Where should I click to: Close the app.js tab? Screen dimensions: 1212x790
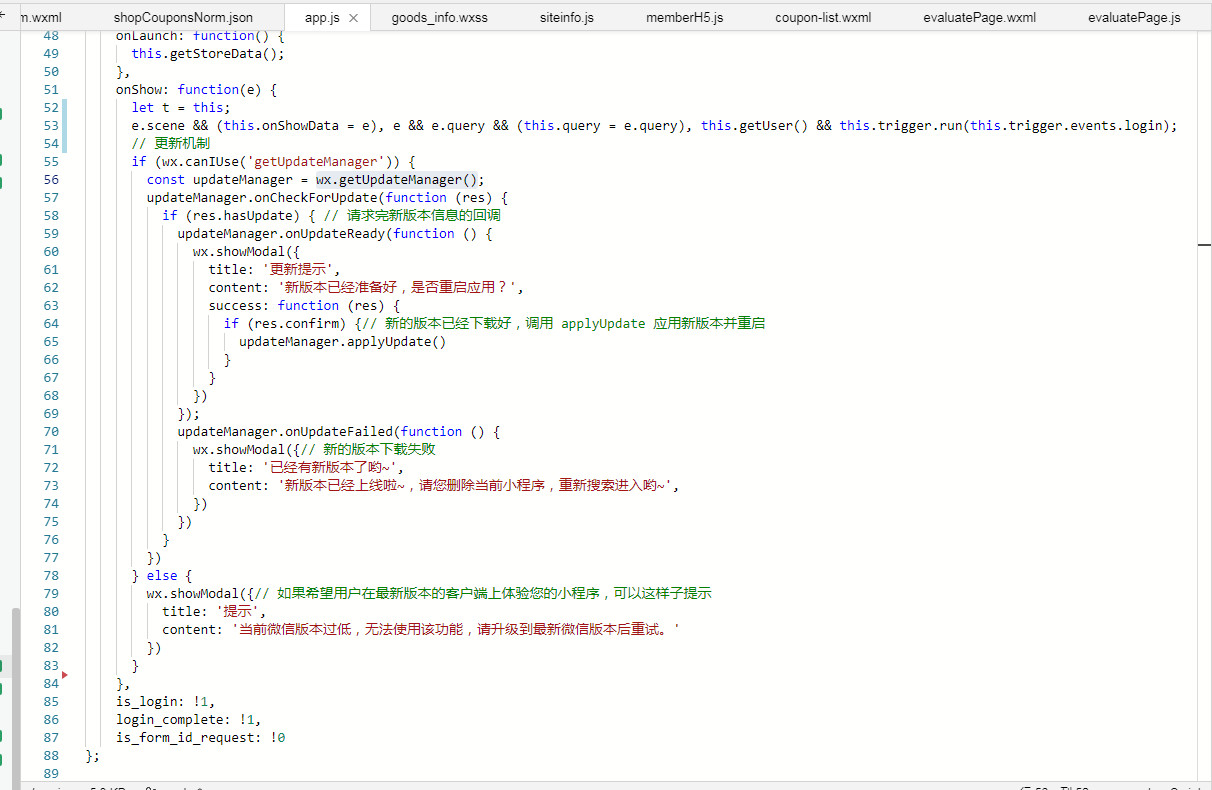(353, 18)
